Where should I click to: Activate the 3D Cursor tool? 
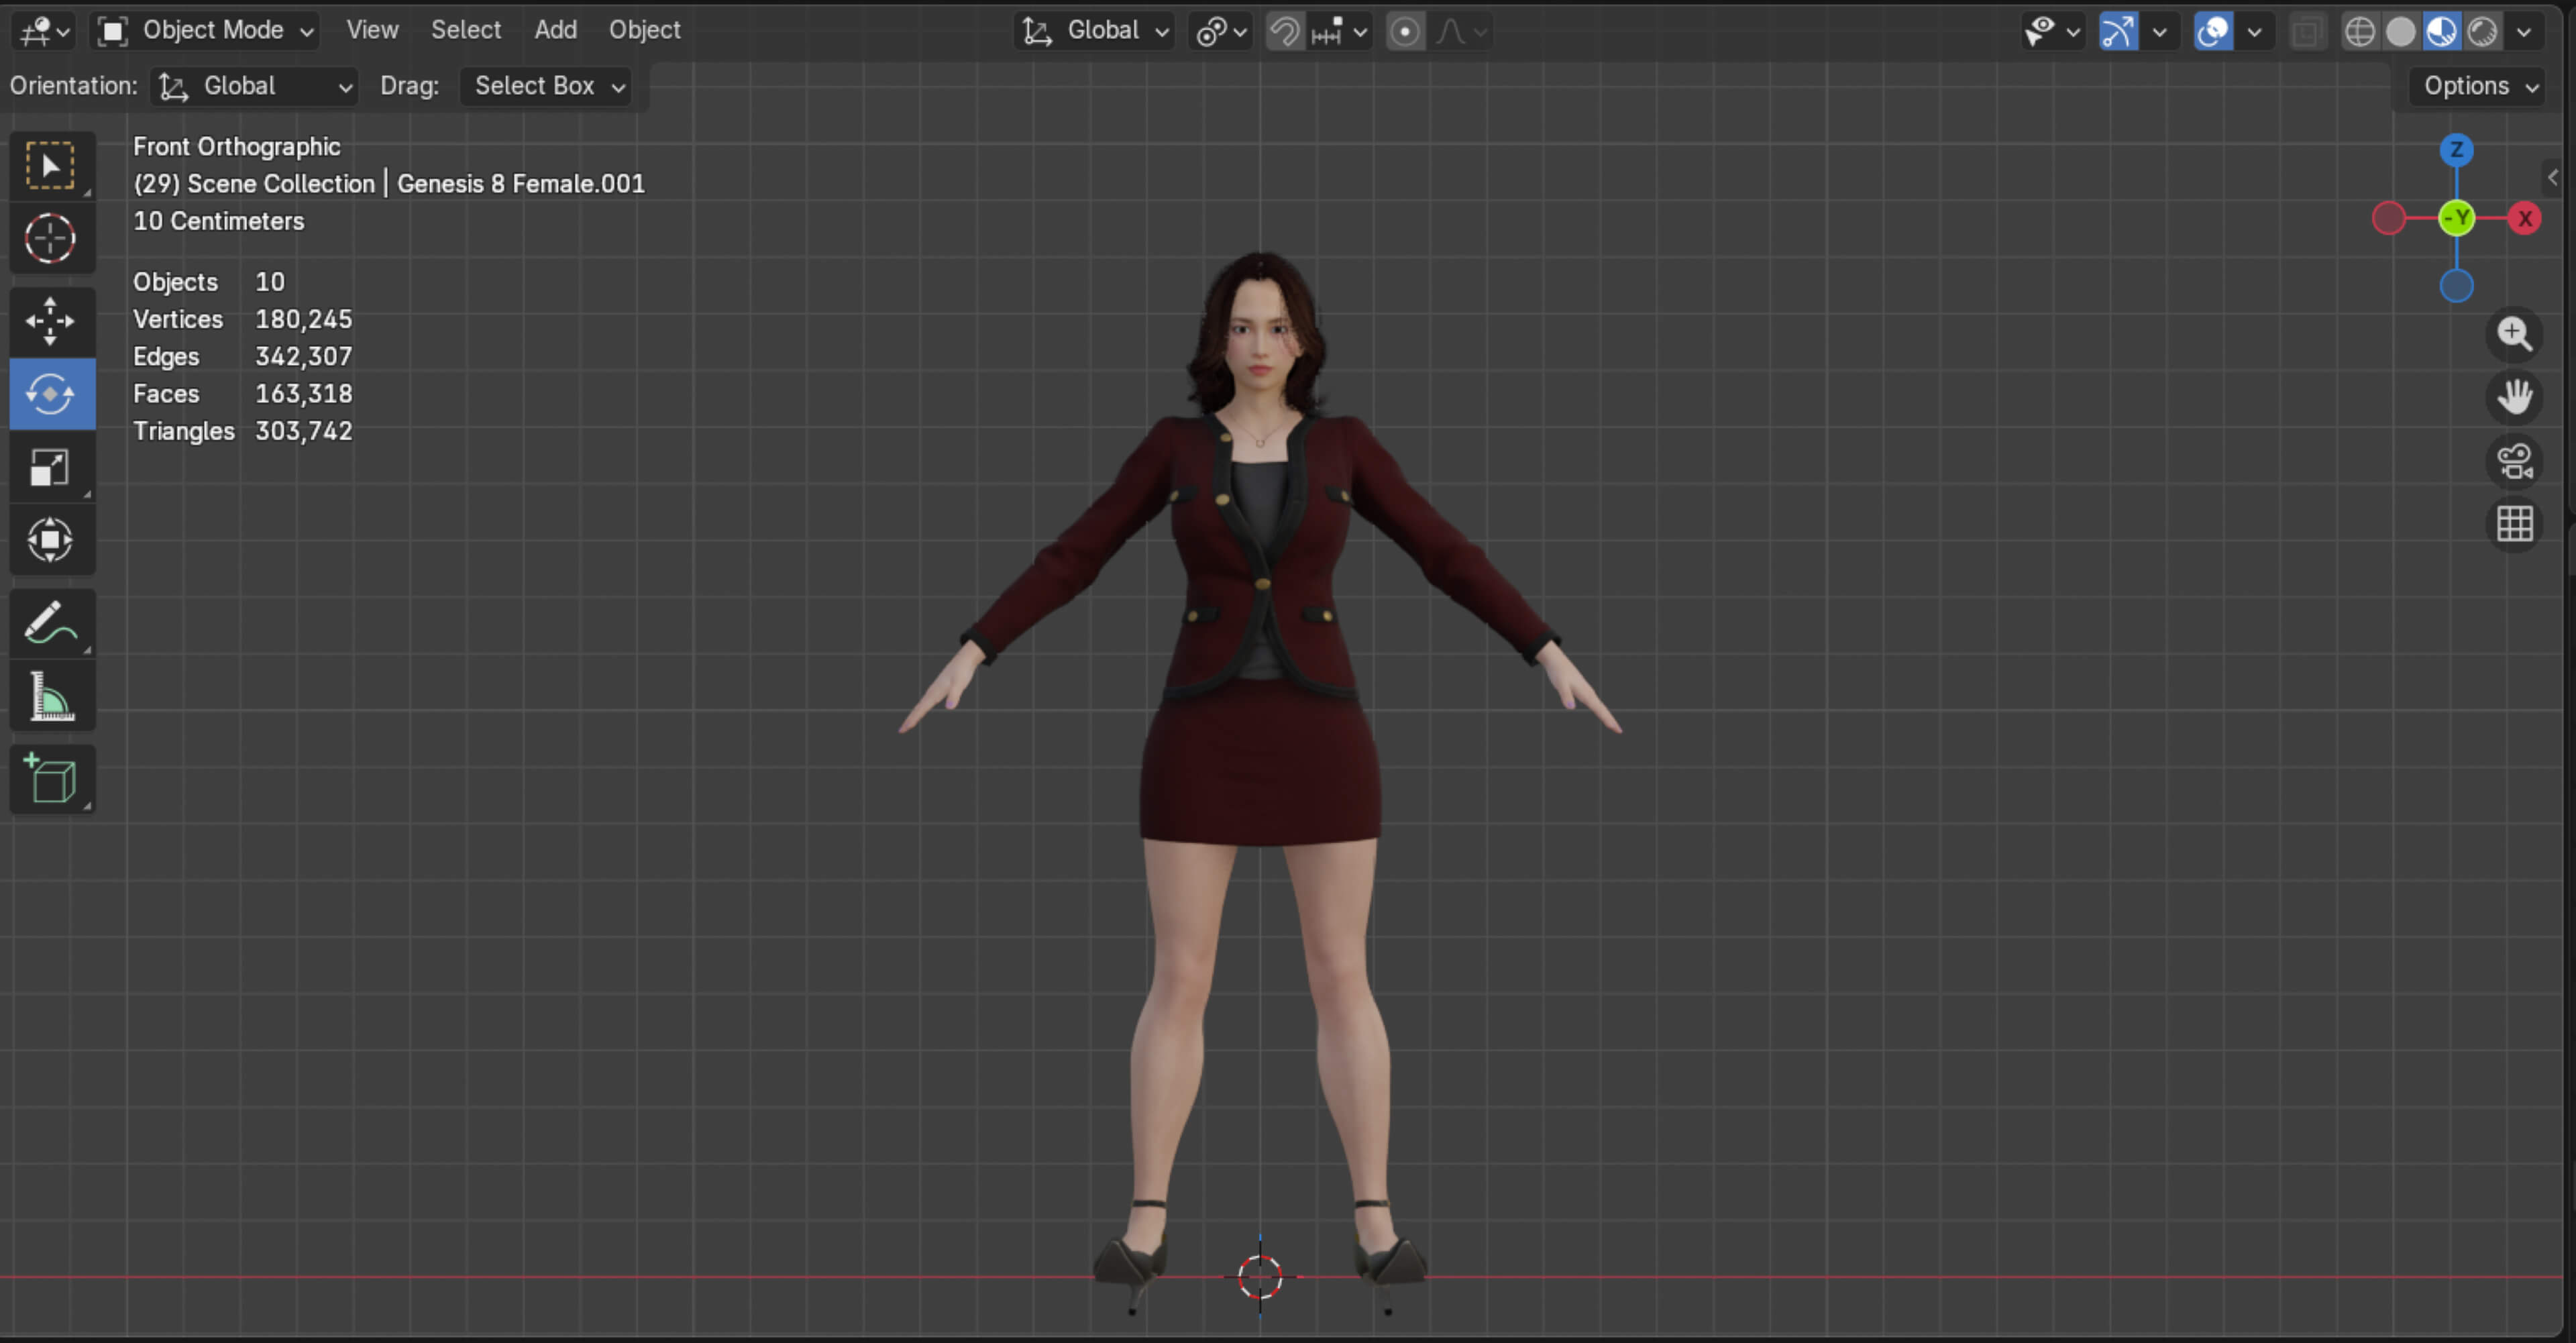click(x=50, y=239)
